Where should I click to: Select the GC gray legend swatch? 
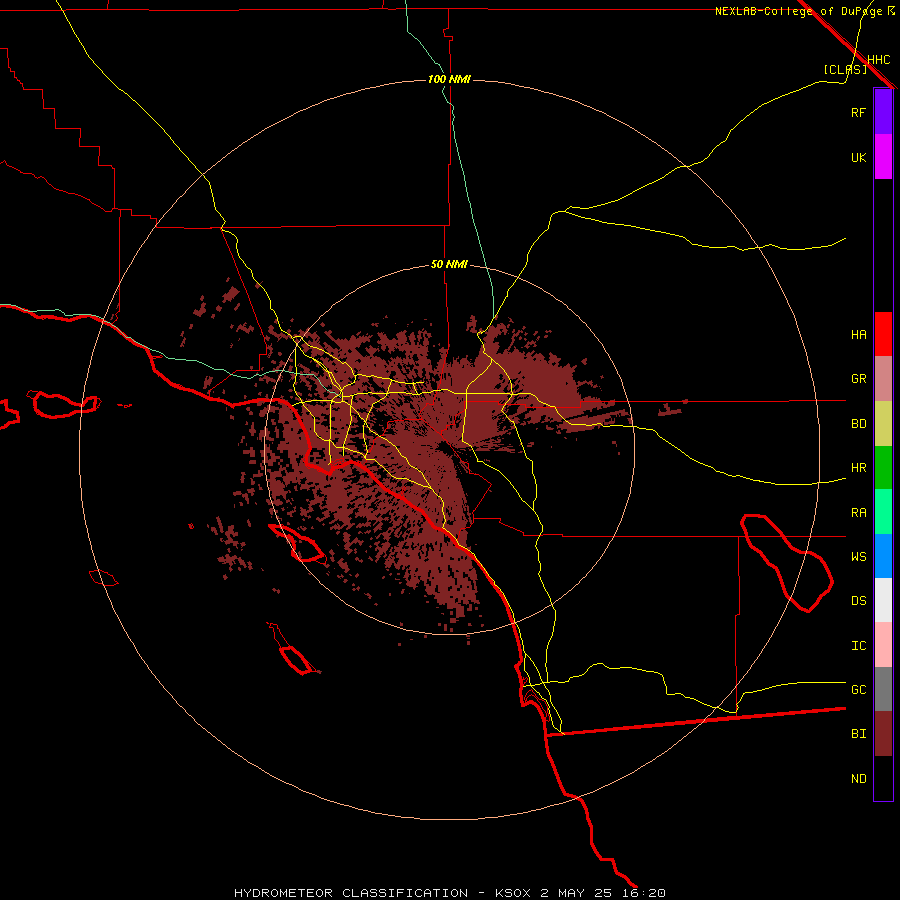coord(883,689)
